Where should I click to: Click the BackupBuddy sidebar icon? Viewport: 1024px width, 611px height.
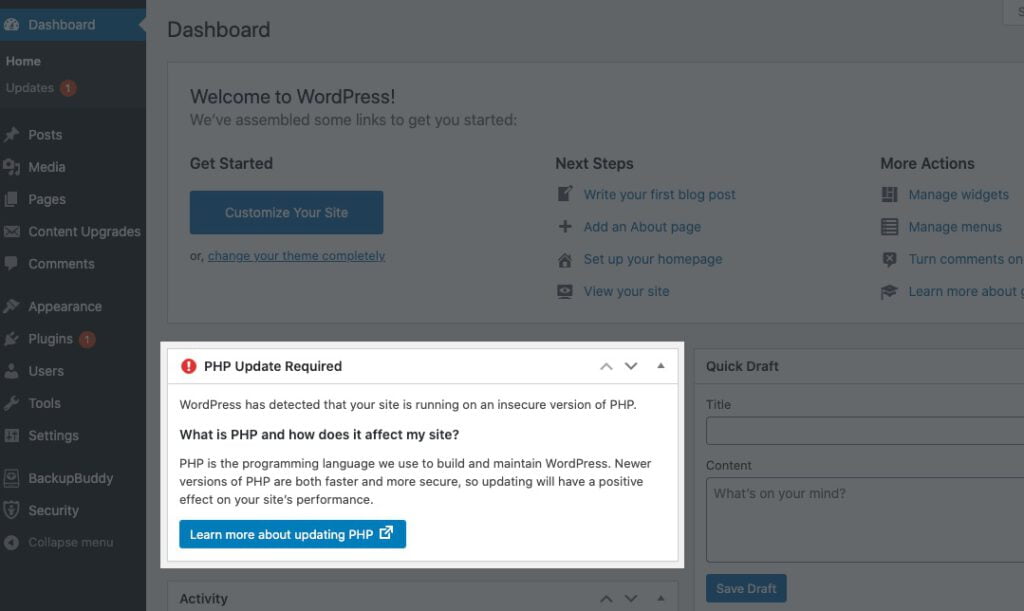[x=14, y=478]
